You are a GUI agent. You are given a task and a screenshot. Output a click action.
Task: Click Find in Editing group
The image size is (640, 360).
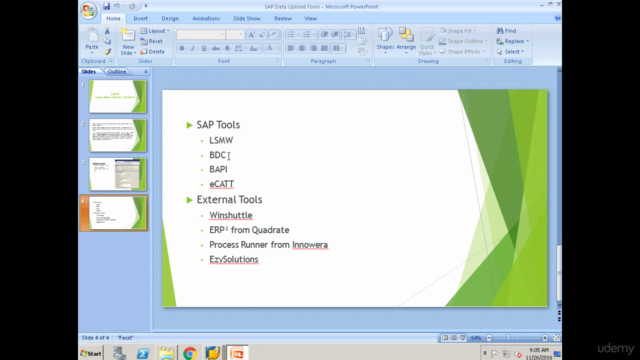coord(506,31)
